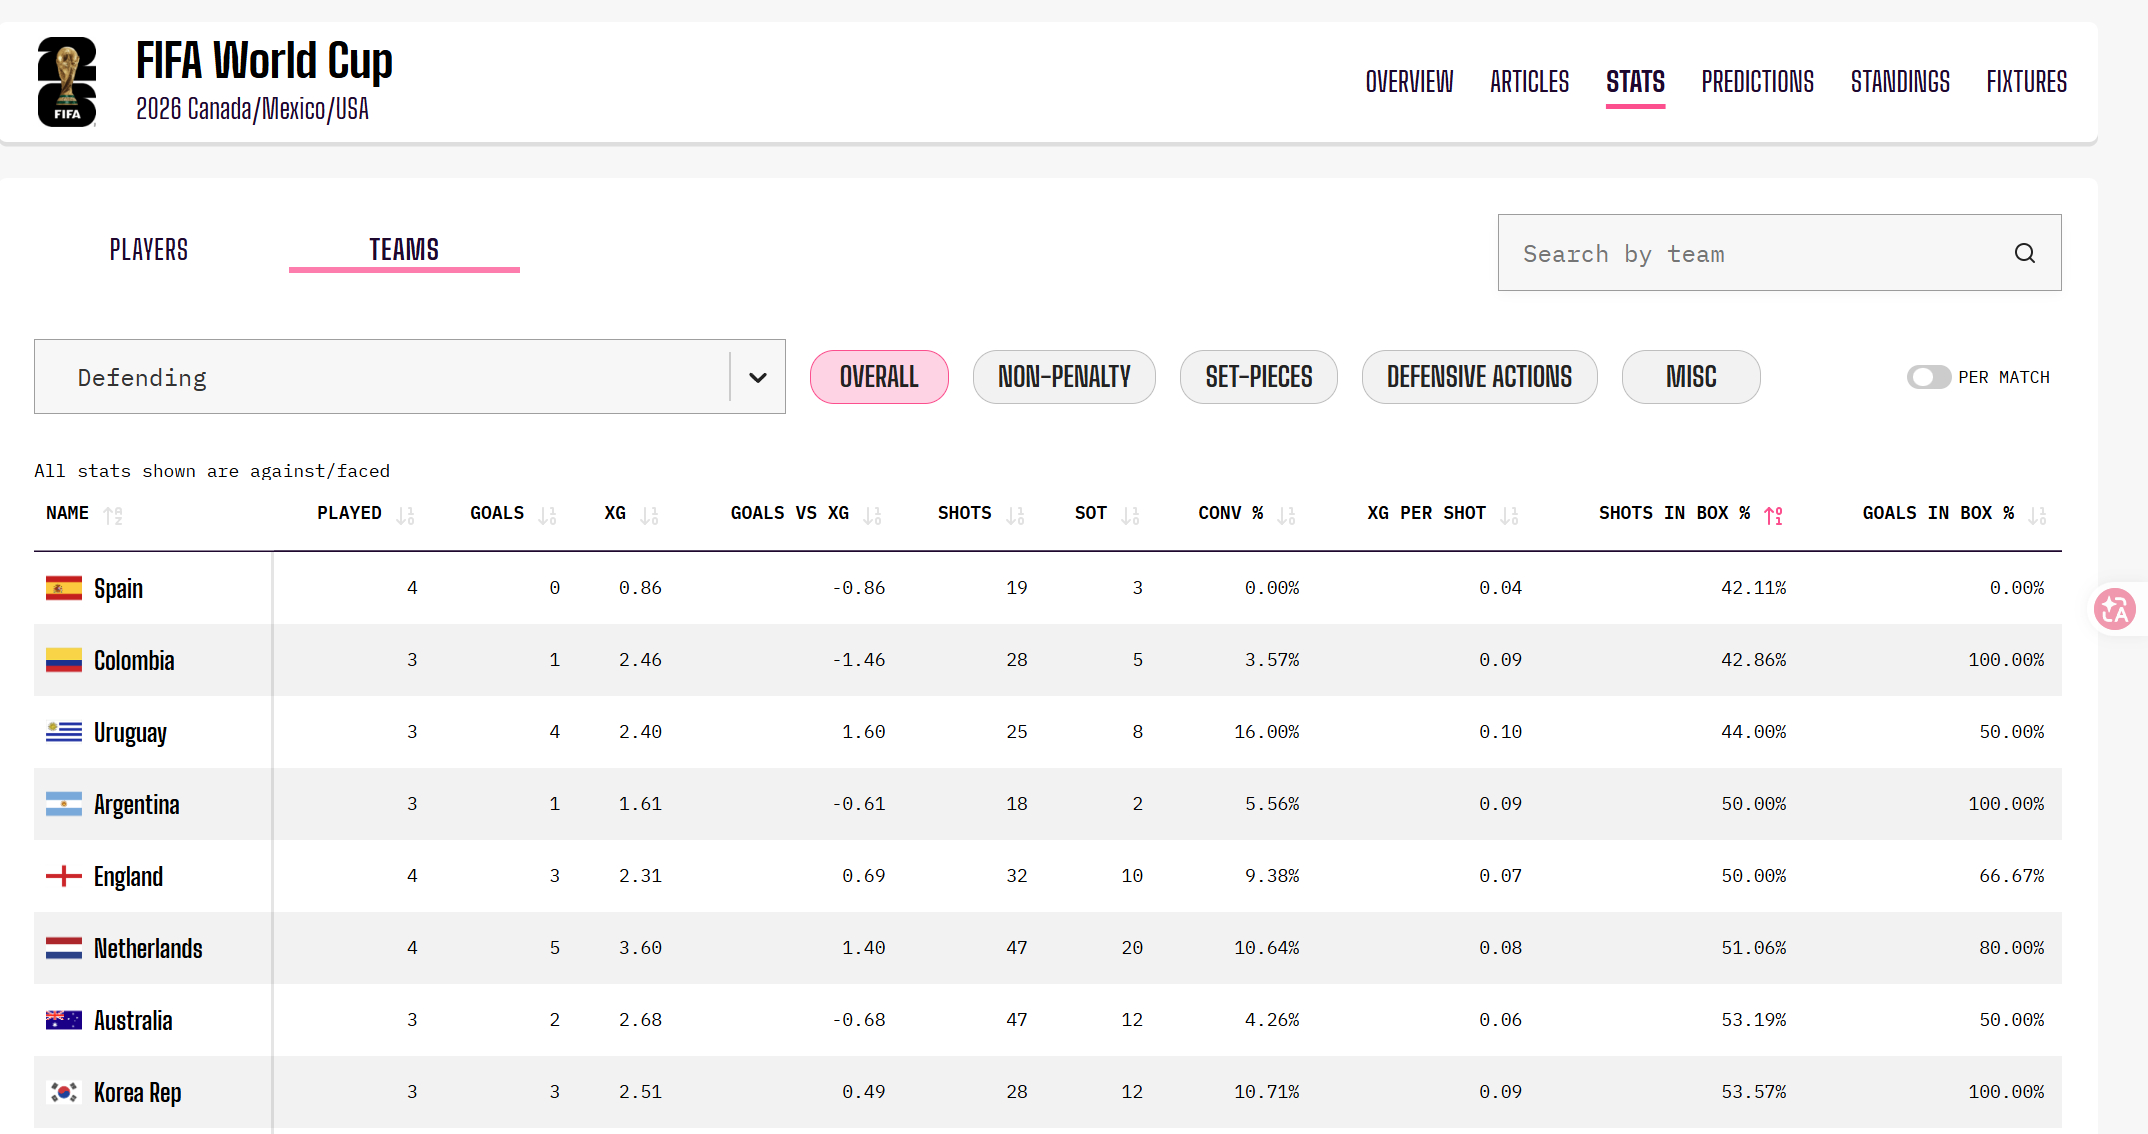Open the Standings navigation item
This screenshot has height=1134, width=2148.
1900,82
